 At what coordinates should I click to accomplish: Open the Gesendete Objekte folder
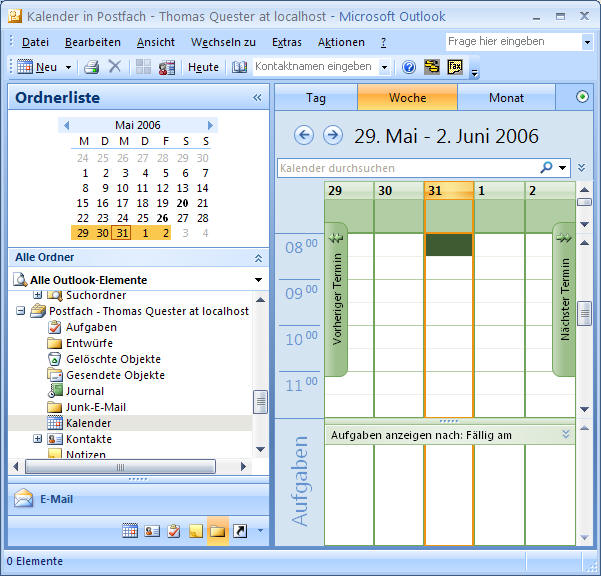pos(115,375)
